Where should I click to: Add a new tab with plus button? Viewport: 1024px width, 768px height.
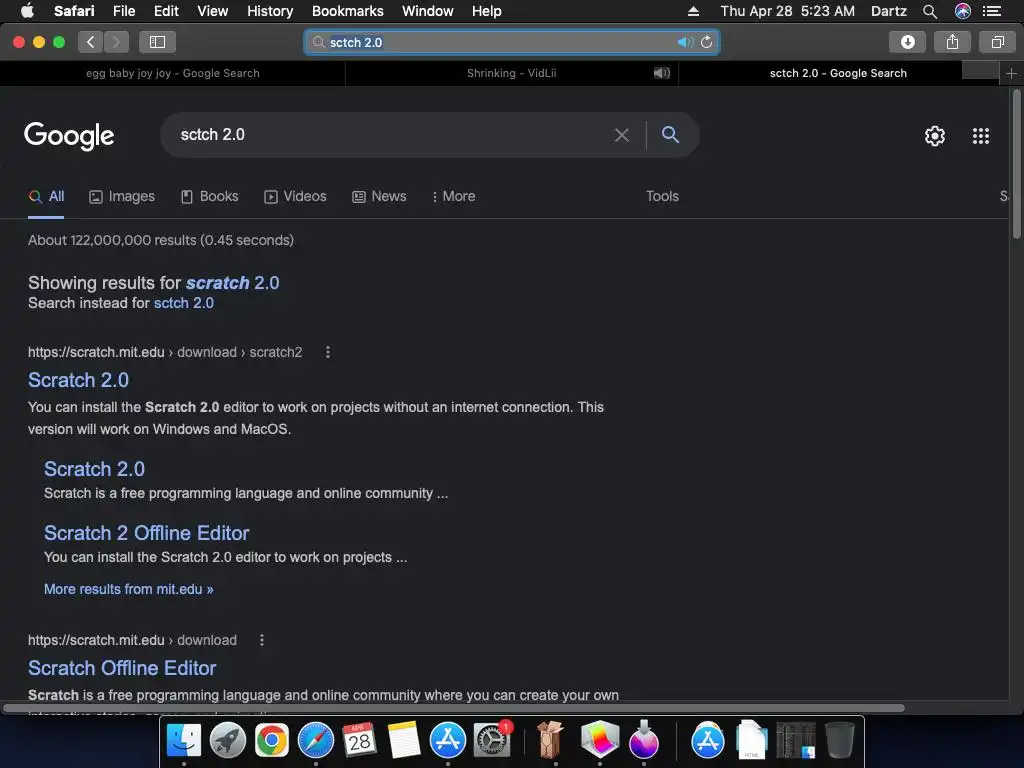point(1011,73)
